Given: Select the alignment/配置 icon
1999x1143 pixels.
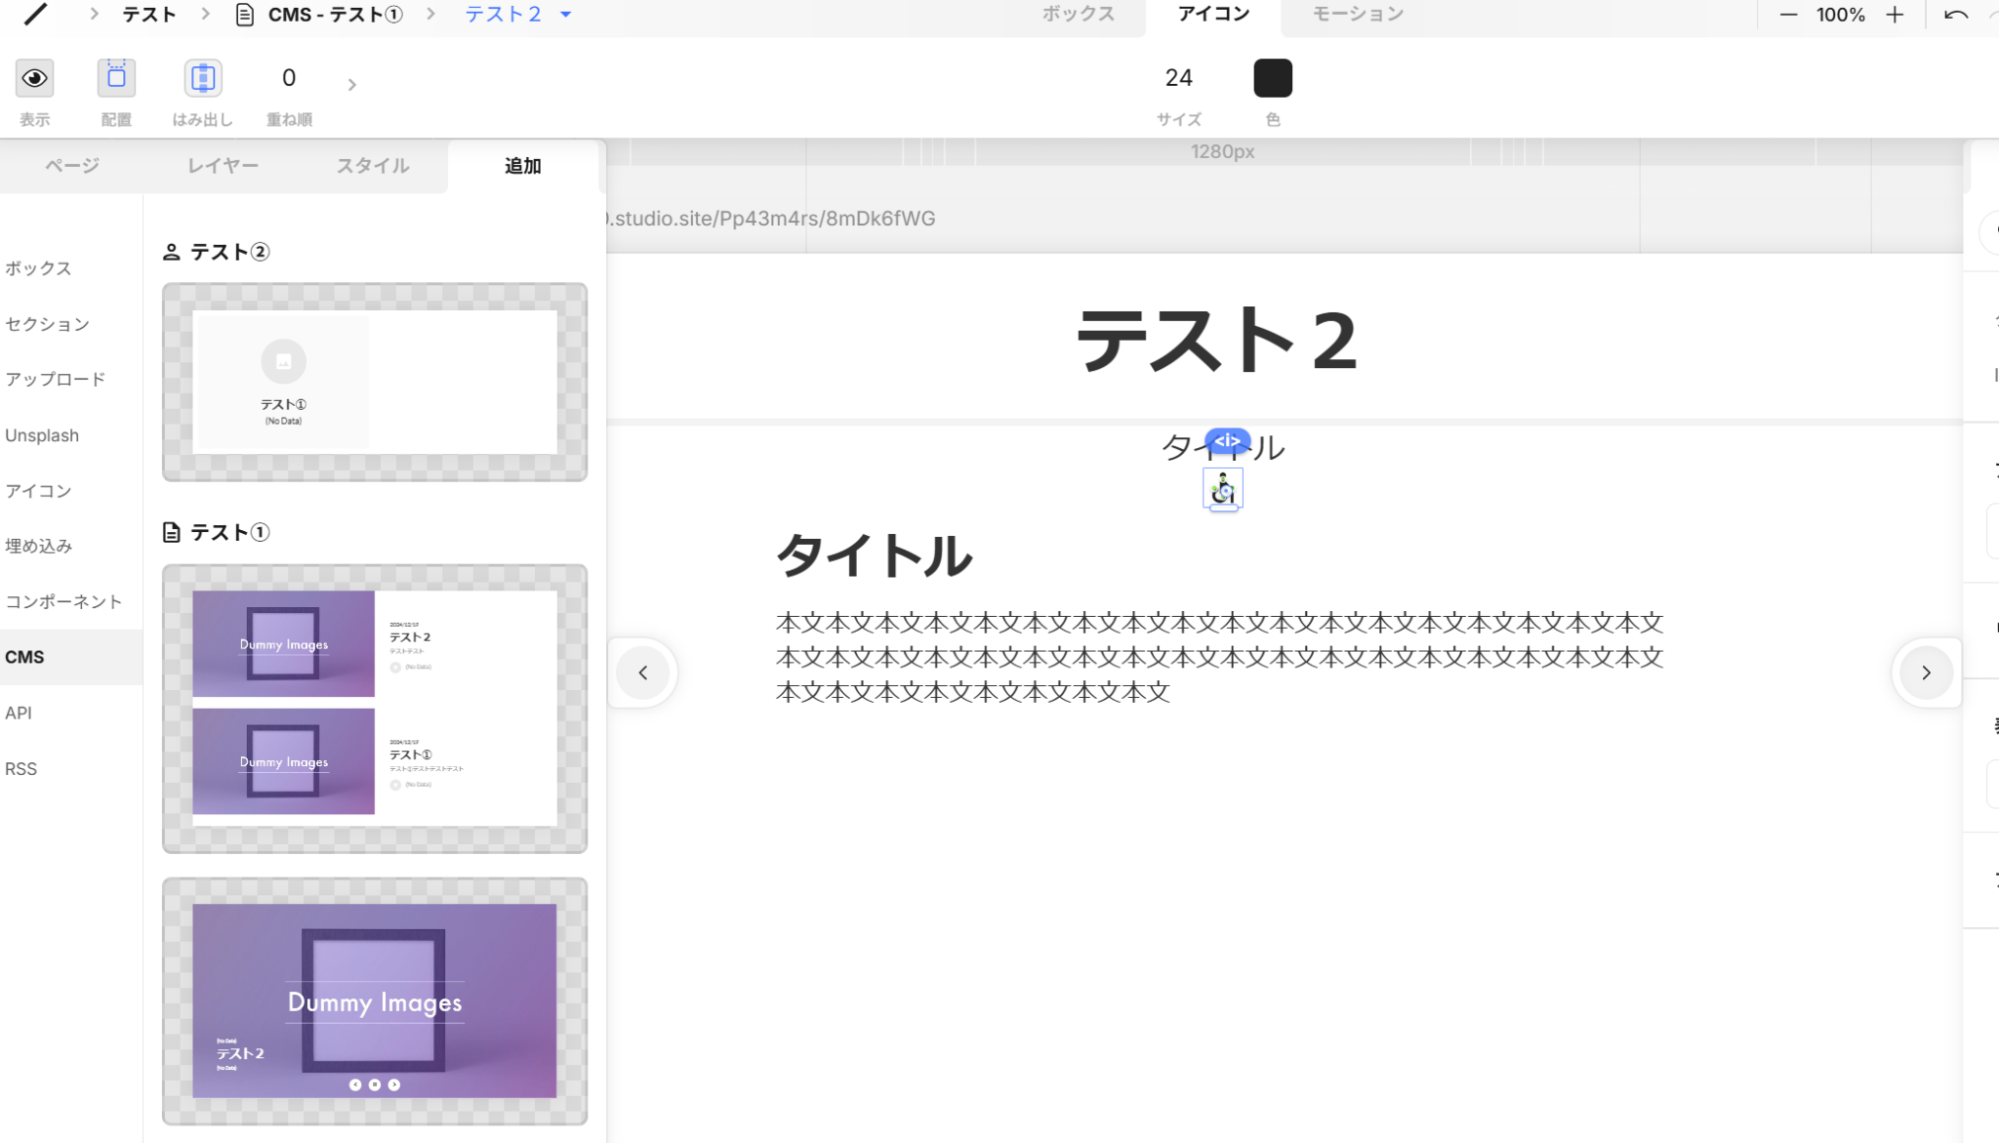Looking at the screenshot, I should pos(117,78).
